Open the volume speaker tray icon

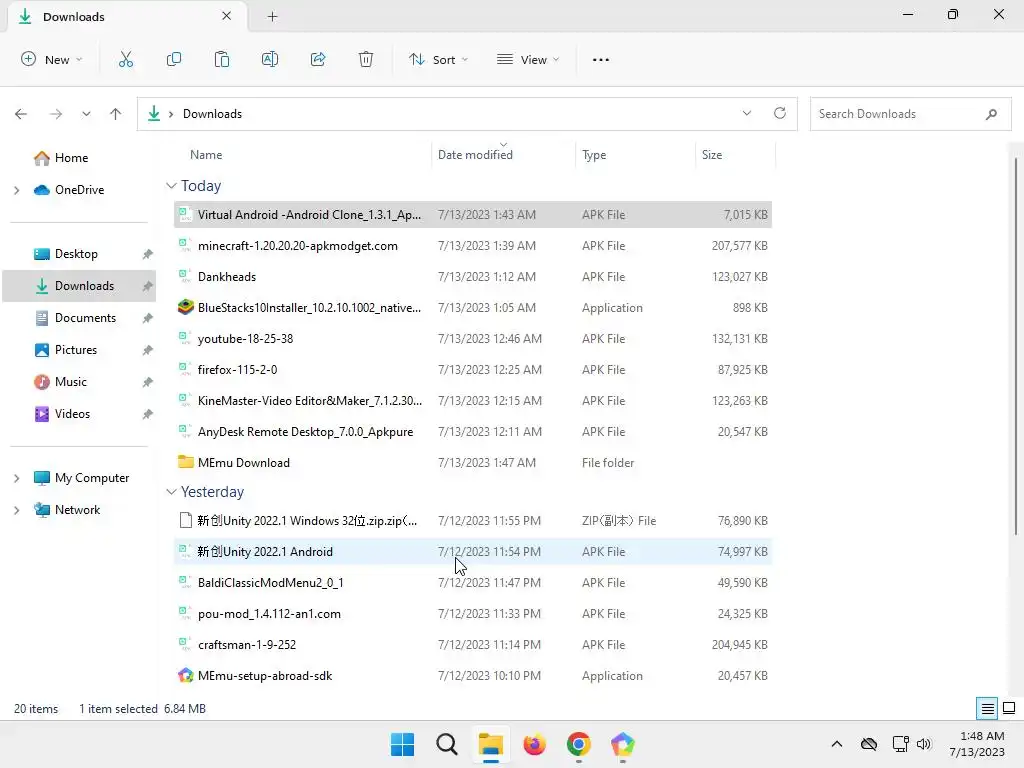[x=923, y=744]
